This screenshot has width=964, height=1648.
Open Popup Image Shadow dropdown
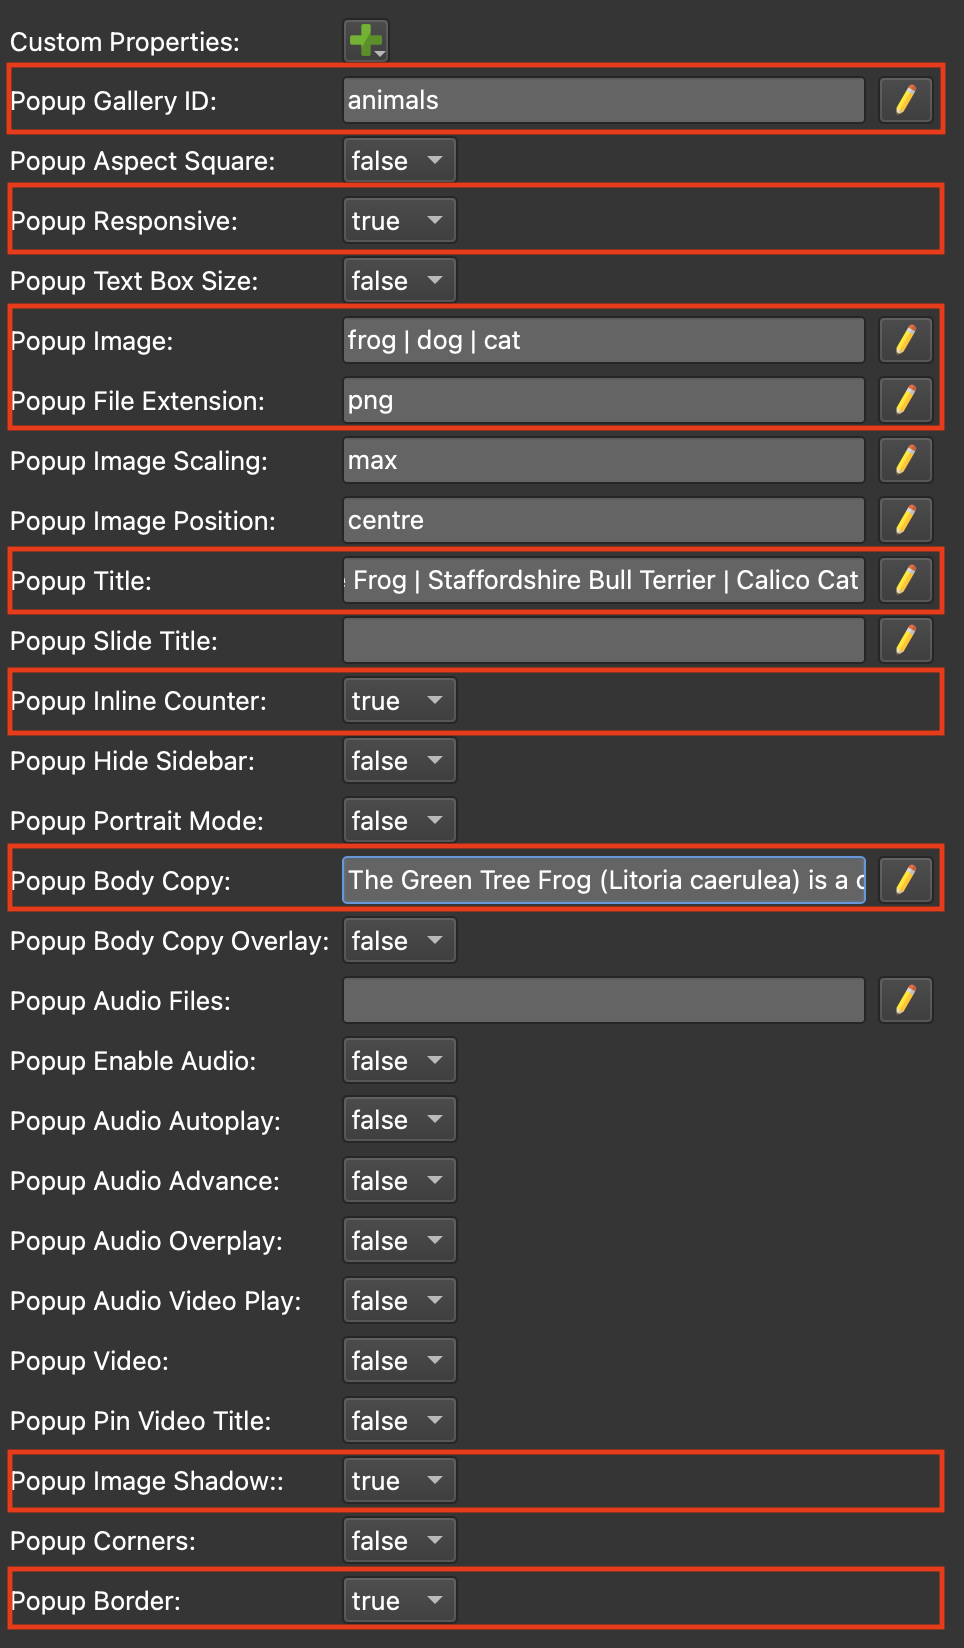click(x=399, y=1480)
